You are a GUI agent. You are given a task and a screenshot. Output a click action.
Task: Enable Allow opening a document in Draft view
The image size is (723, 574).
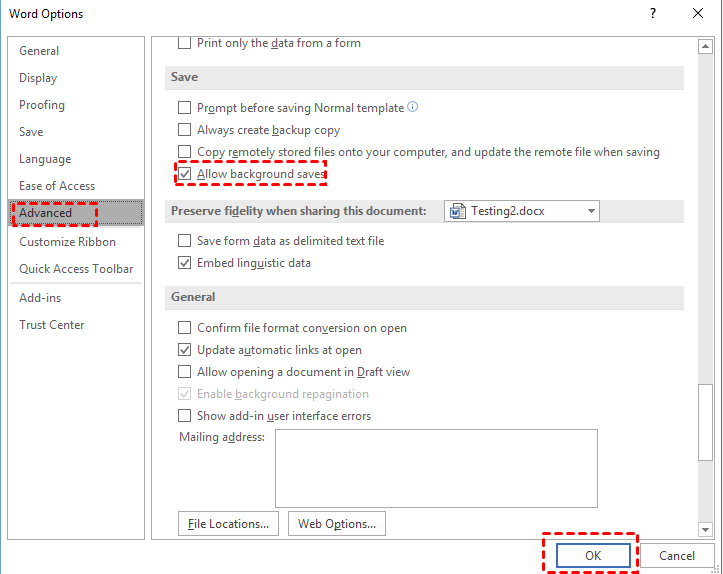pos(184,372)
